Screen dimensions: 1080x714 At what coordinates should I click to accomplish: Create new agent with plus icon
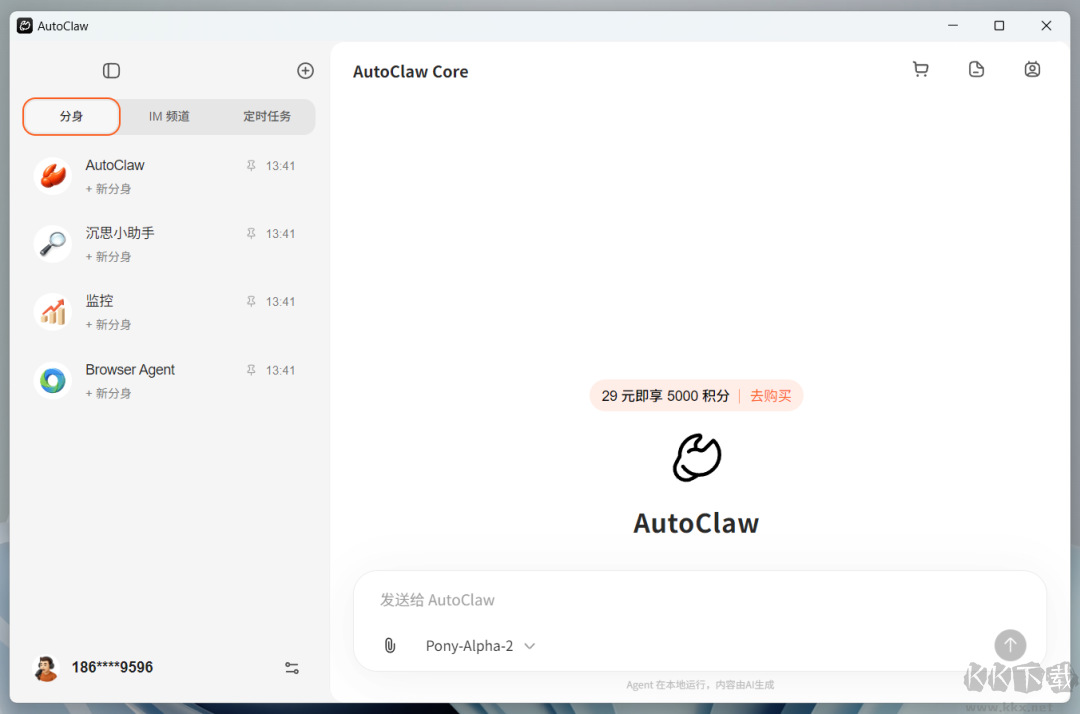[x=305, y=70]
